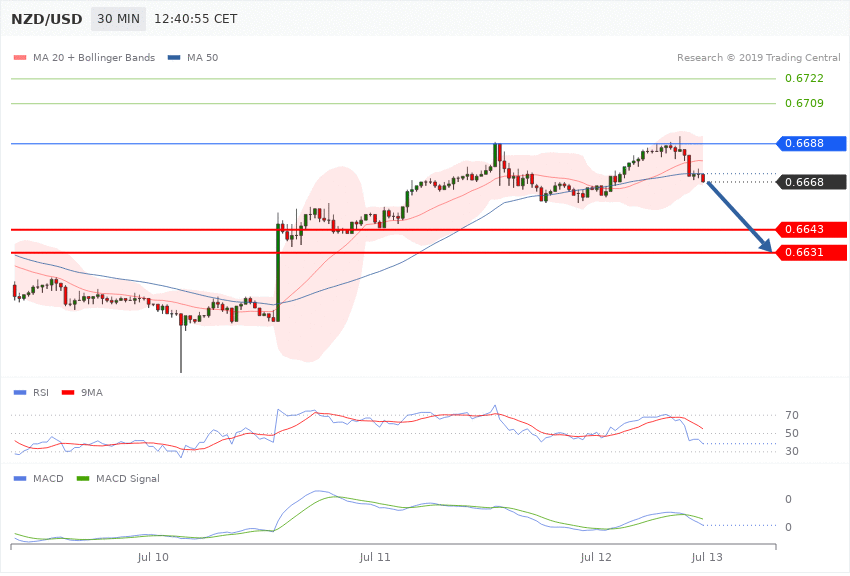Image resolution: width=850 pixels, height=576 pixels.
Task: Click the Jul 11 date axis label
Action: tap(375, 557)
